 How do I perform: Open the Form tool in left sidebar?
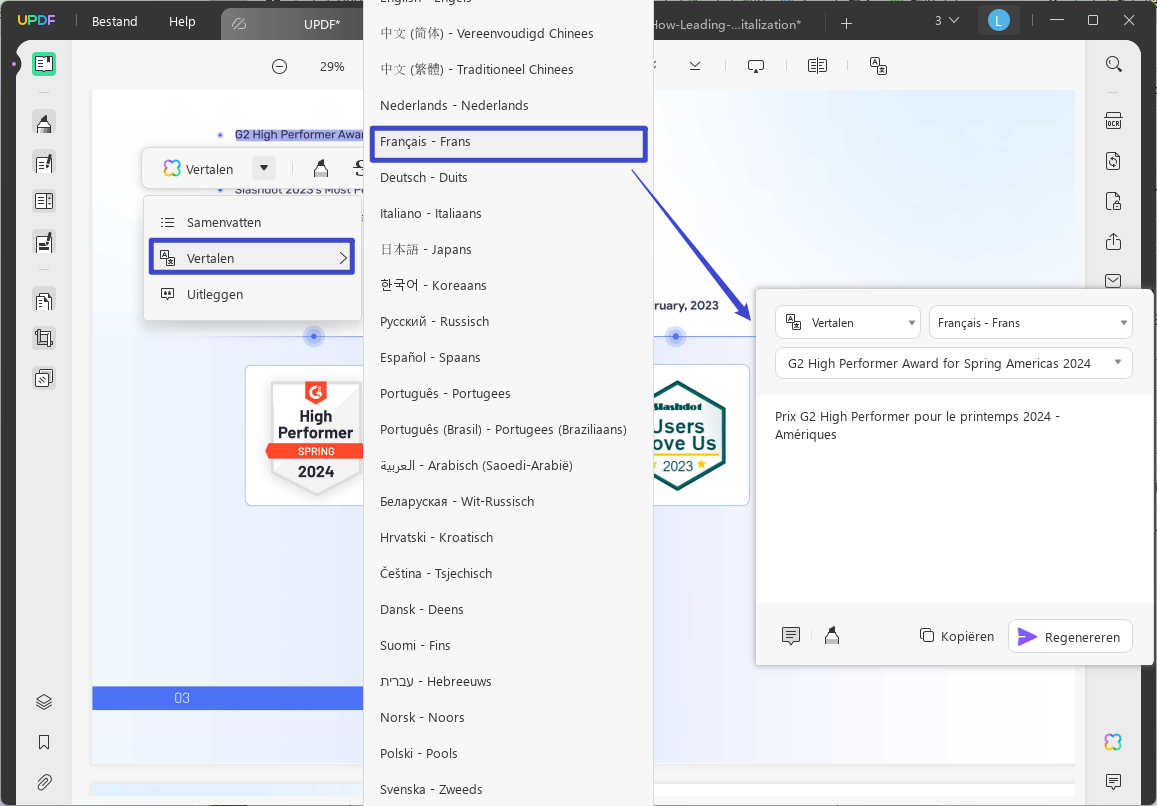point(44,201)
